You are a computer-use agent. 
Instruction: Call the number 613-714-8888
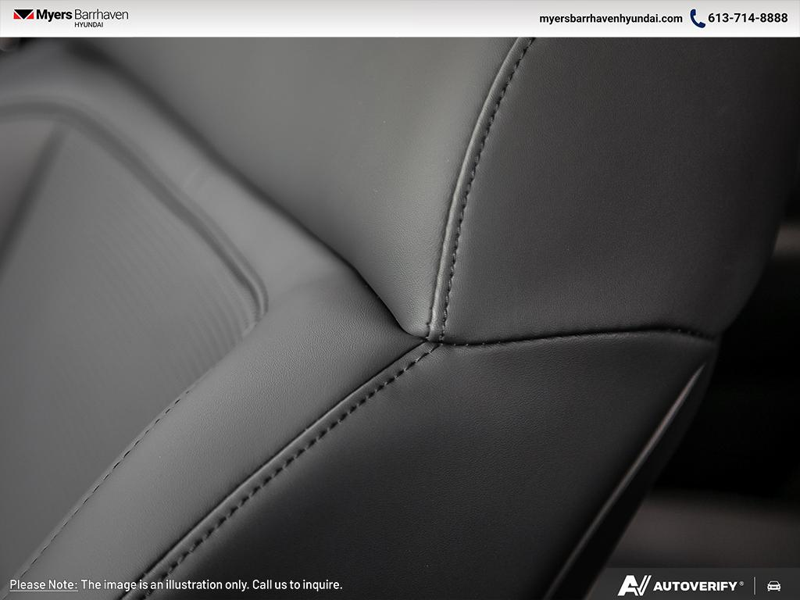[x=747, y=18]
